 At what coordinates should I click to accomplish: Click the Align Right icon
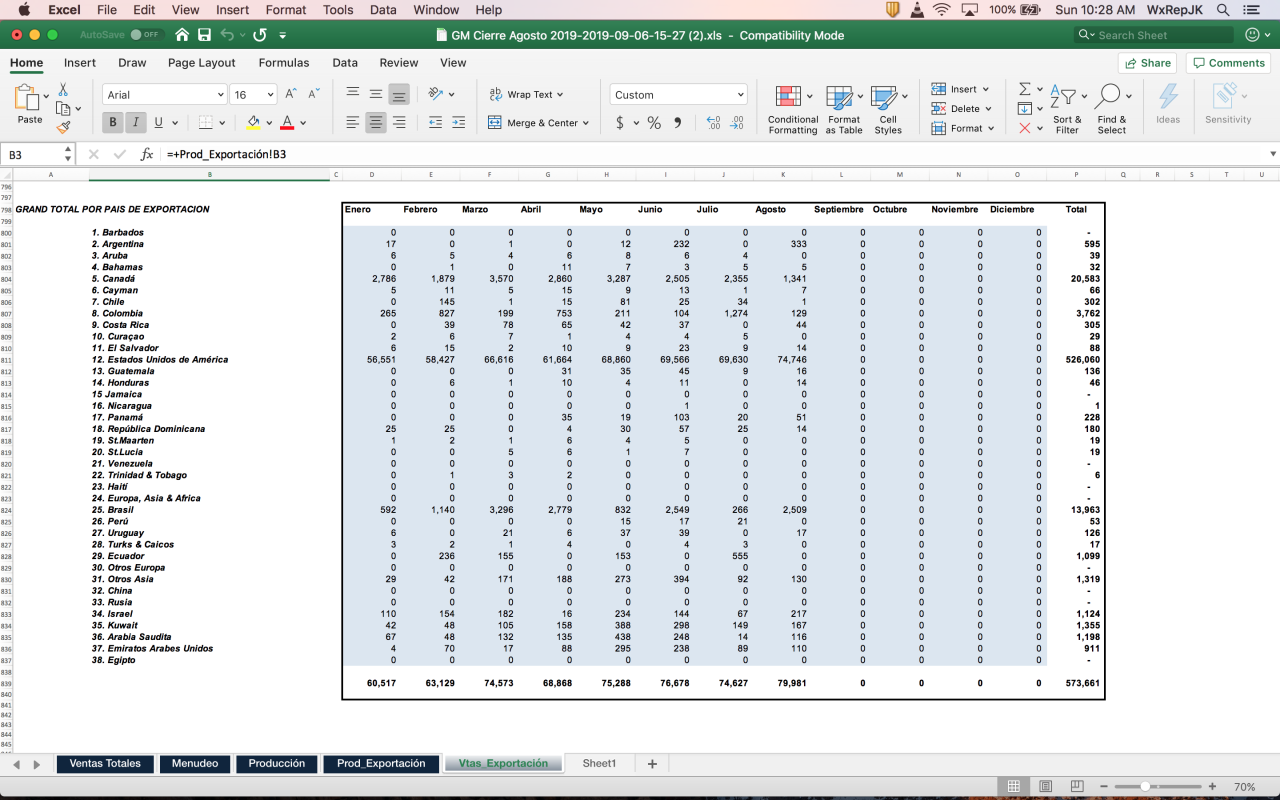pyautogui.click(x=399, y=123)
